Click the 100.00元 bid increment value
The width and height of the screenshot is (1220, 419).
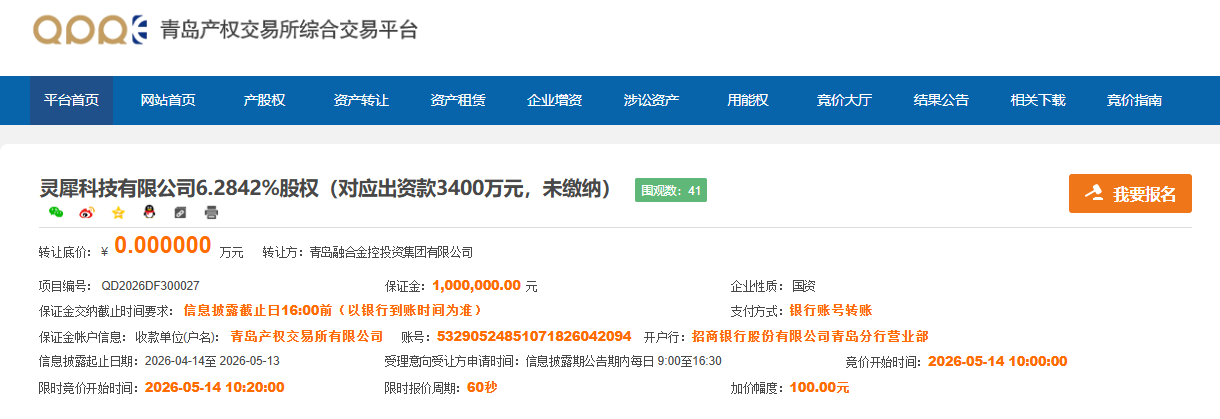pos(819,387)
